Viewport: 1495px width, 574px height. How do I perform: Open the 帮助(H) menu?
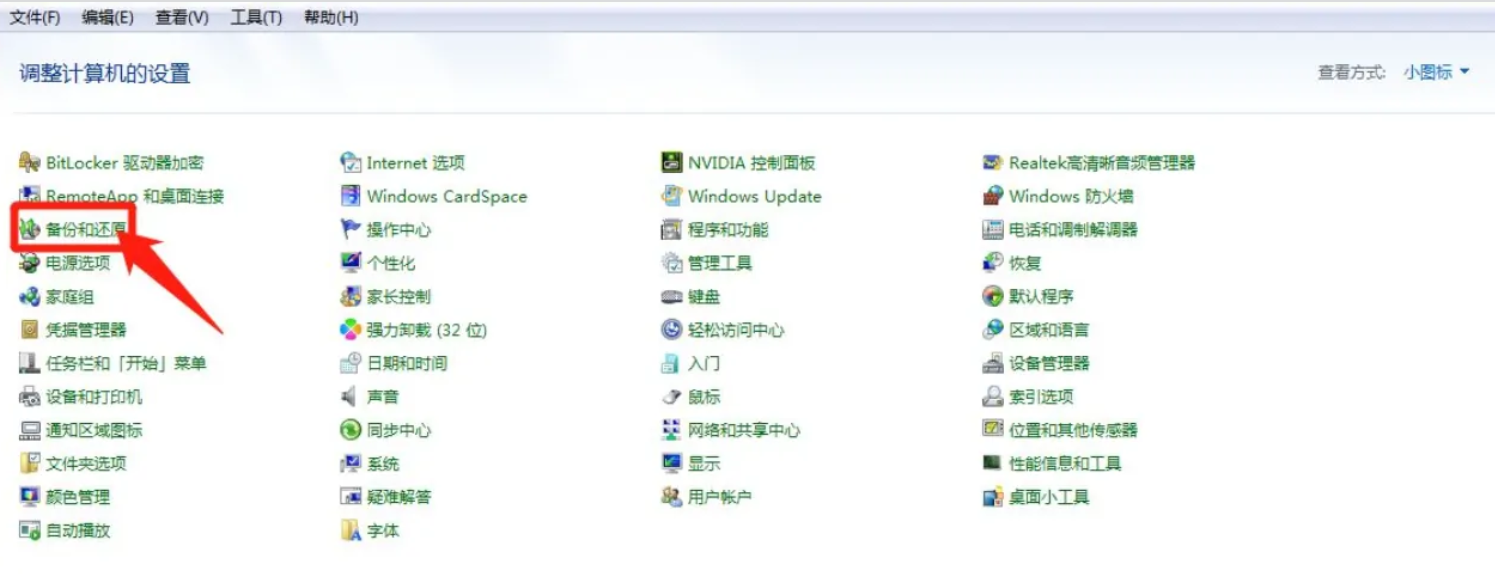pos(331,17)
